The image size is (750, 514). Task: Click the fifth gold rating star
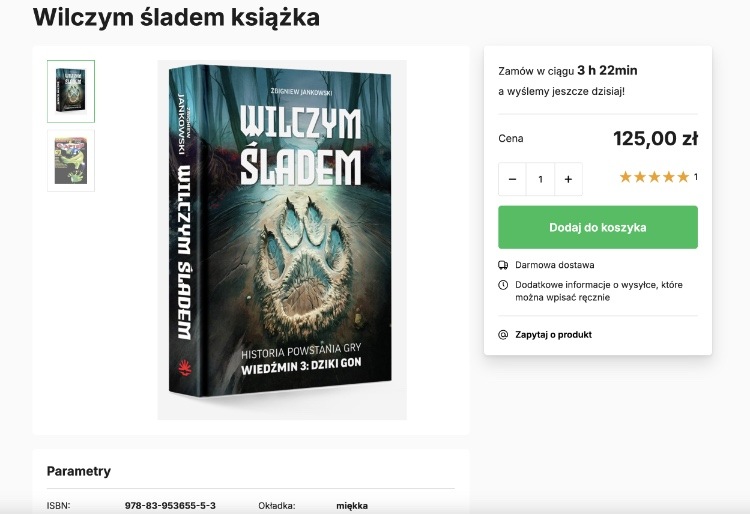tap(683, 177)
